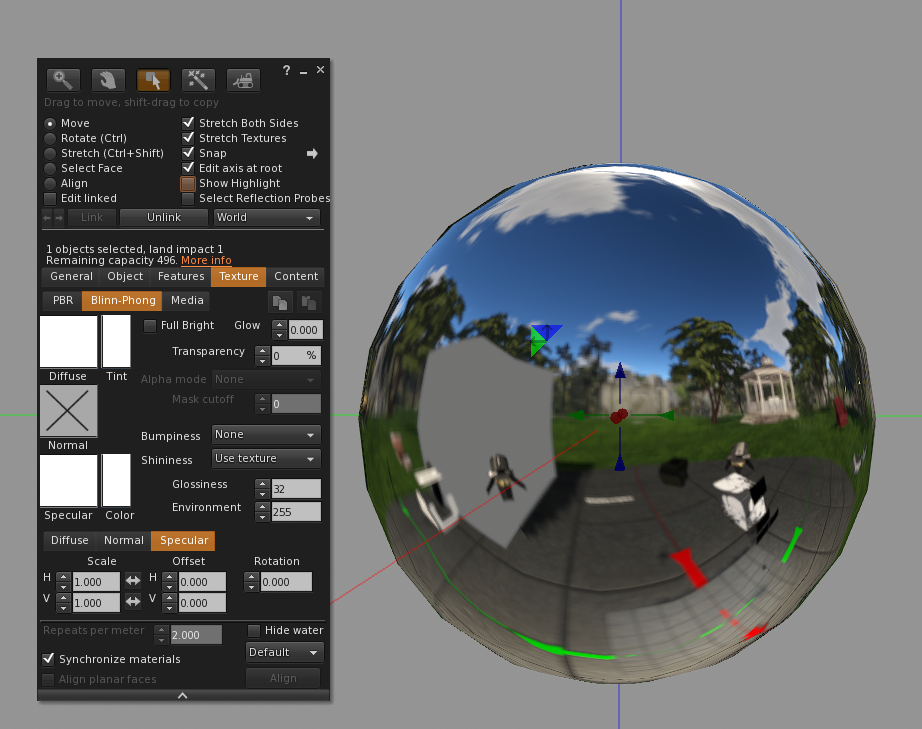Open the Specular texture picker thumbnail
The image size is (922, 729).
(x=68, y=480)
